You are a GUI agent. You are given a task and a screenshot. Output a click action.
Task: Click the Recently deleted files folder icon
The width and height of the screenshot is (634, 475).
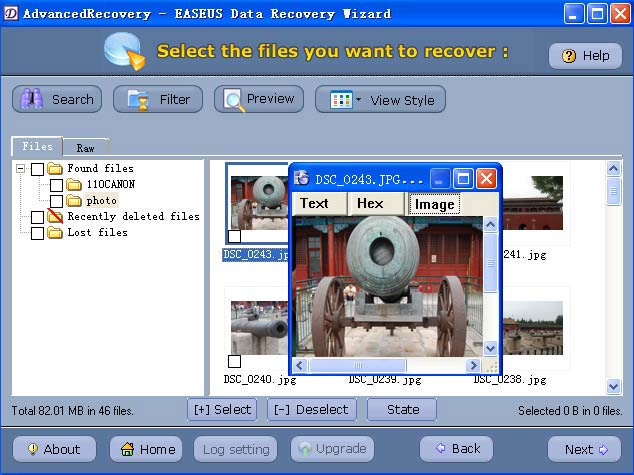point(55,216)
